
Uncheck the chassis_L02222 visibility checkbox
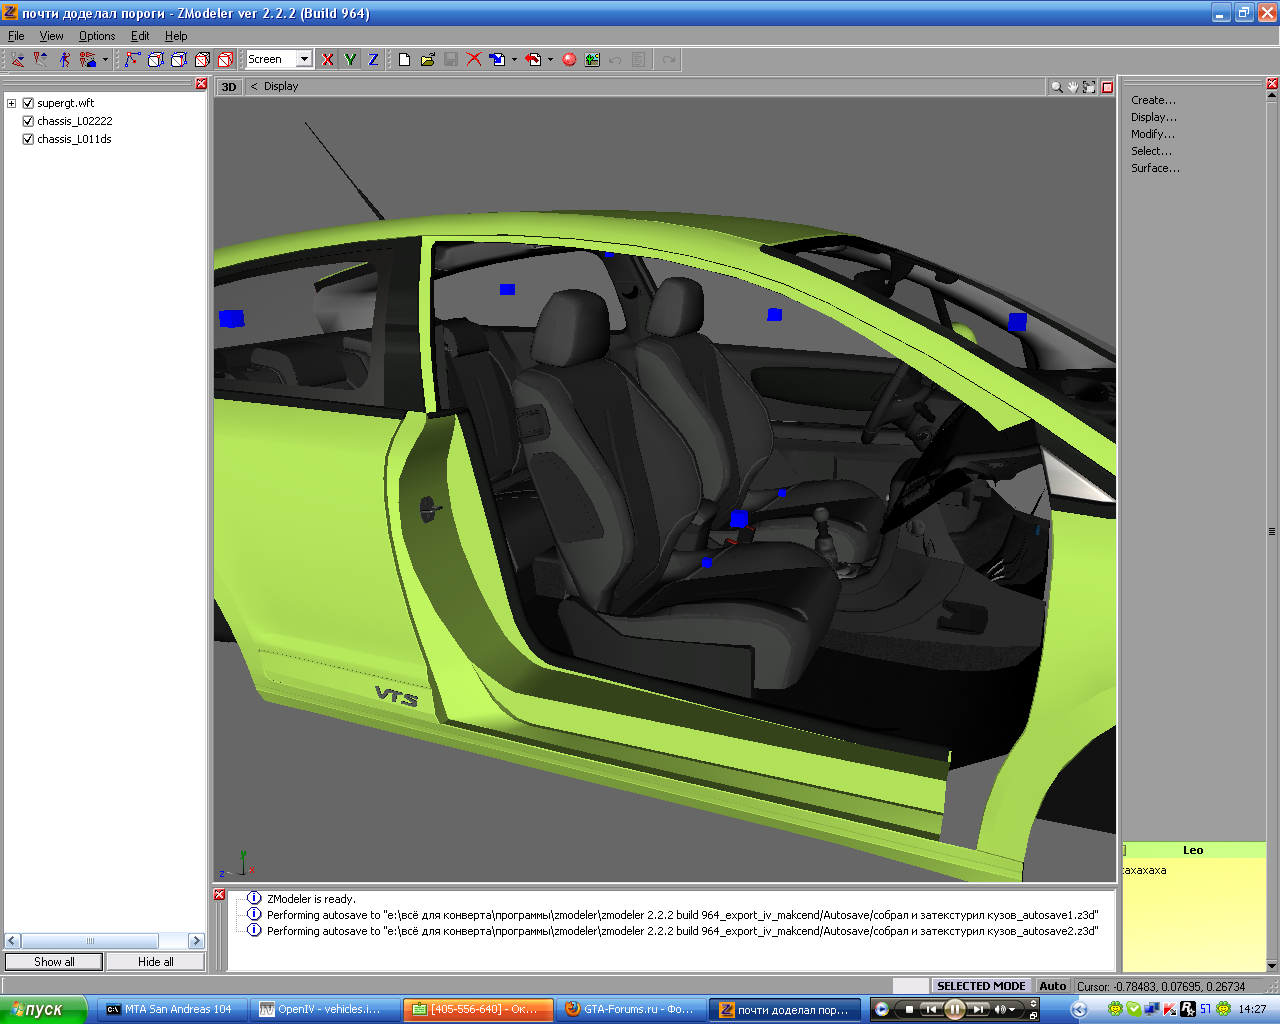(x=28, y=121)
